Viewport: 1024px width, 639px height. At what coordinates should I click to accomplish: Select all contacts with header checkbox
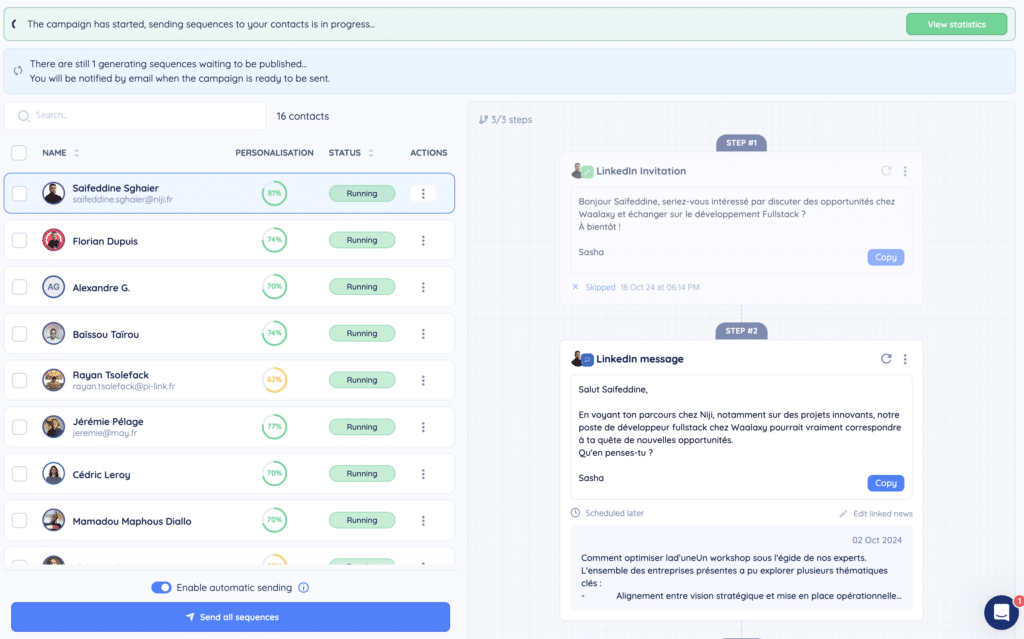19,153
